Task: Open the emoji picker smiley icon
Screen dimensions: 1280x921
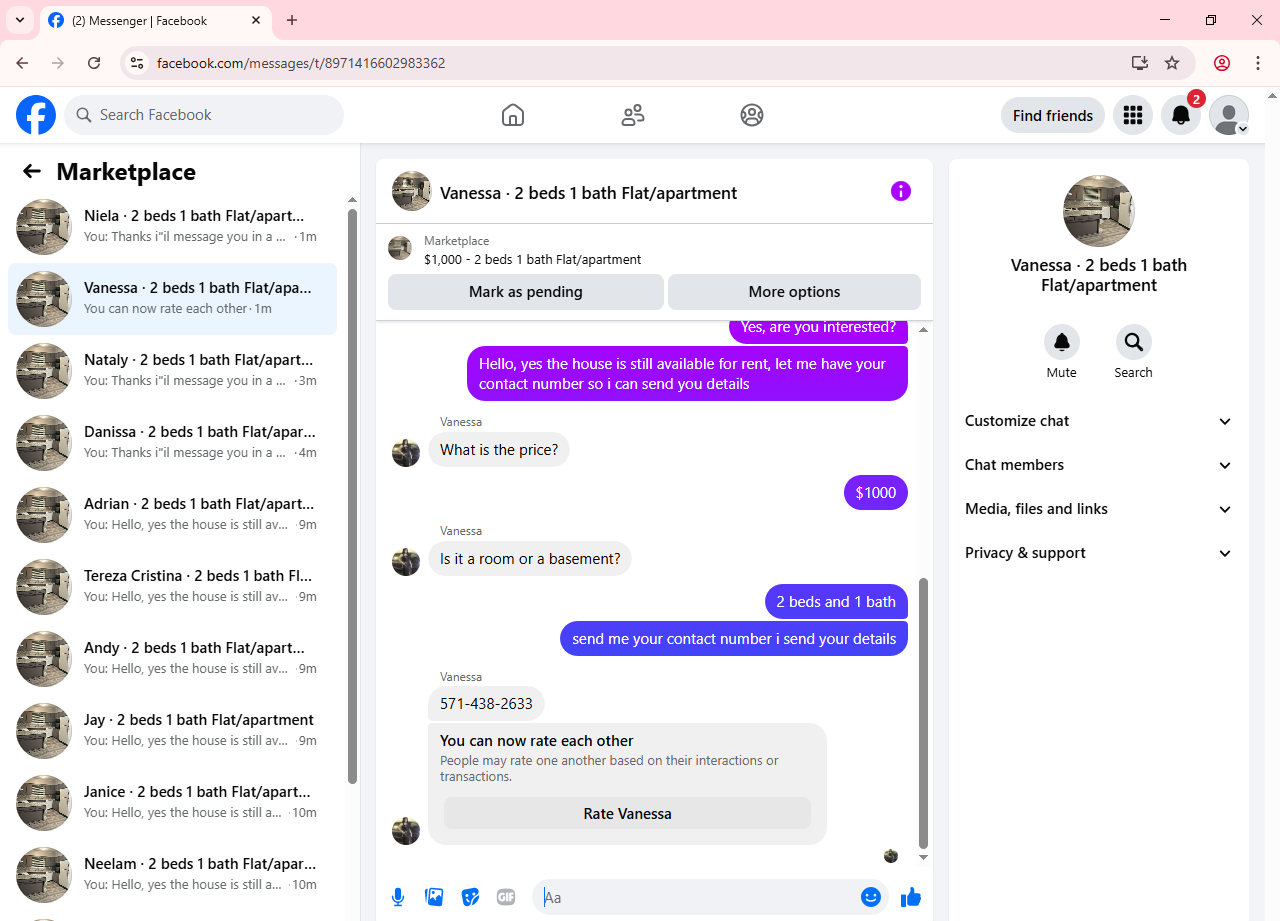Action: pos(871,897)
